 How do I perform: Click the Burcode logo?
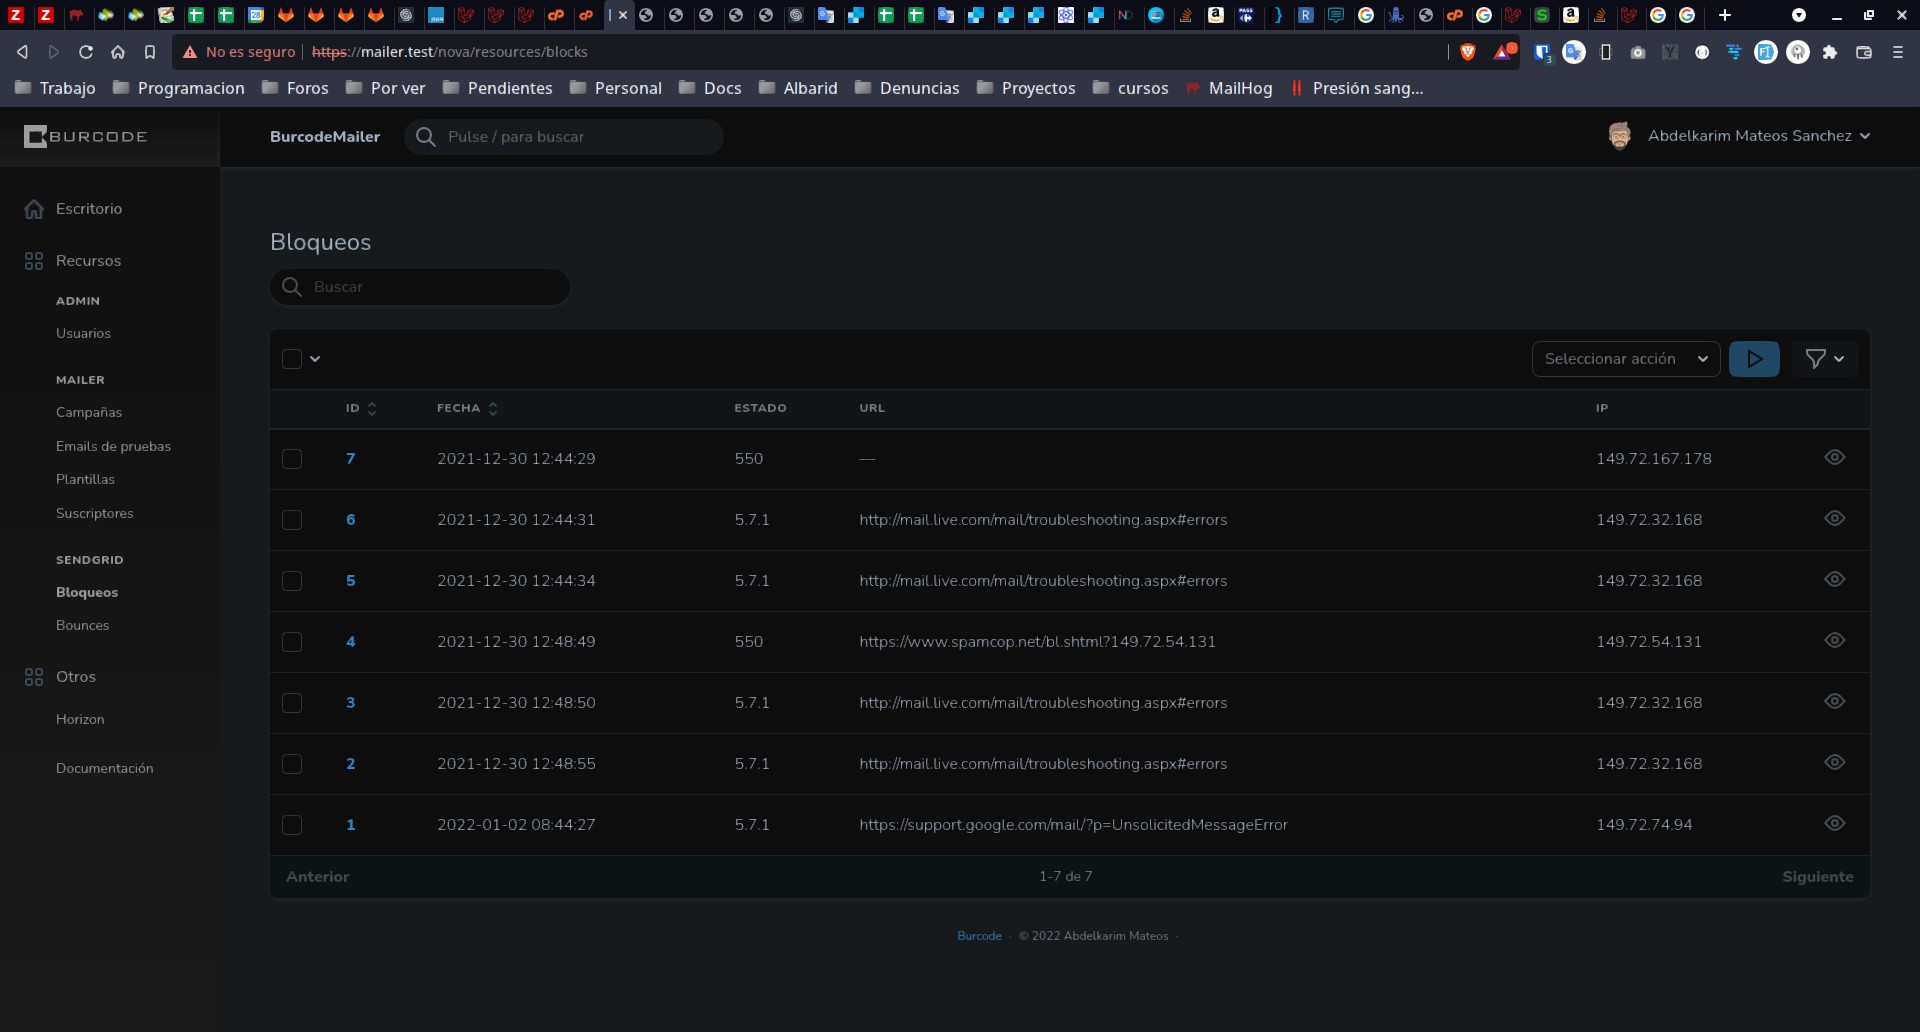[86, 137]
